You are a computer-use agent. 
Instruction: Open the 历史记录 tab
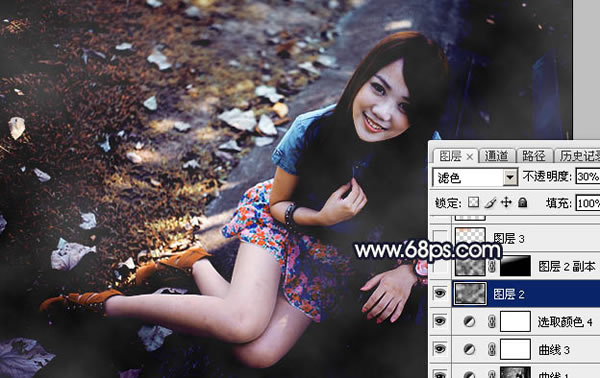coord(577,156)
